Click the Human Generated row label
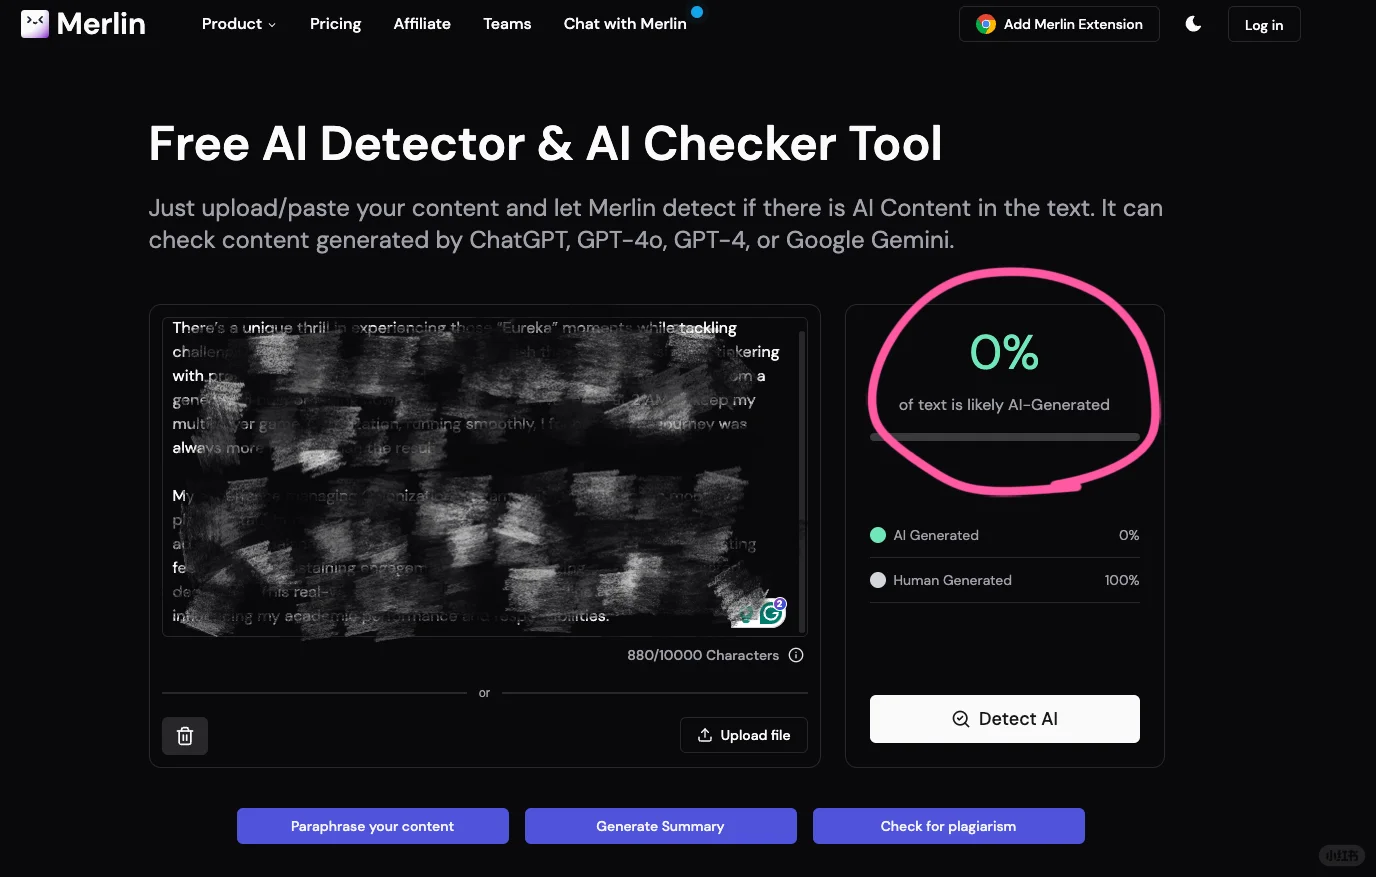The image size is (1376, 877). [952, 580]
